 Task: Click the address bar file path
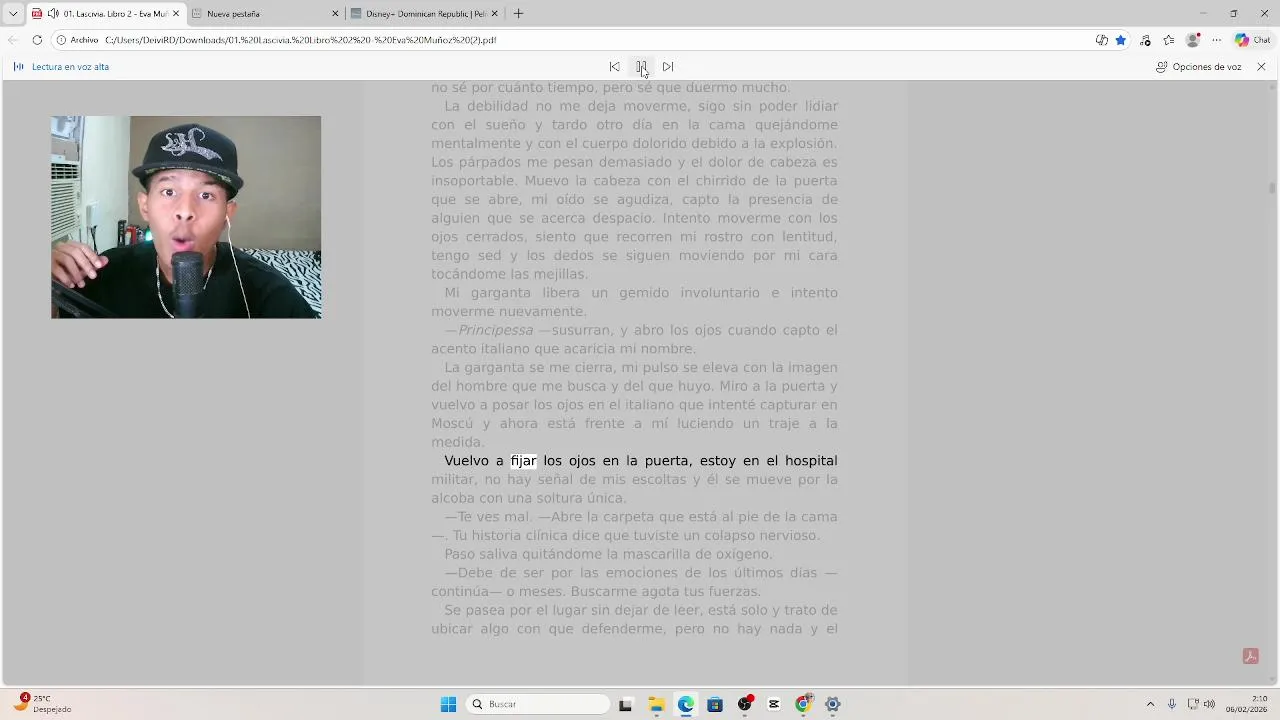(300, 40)
